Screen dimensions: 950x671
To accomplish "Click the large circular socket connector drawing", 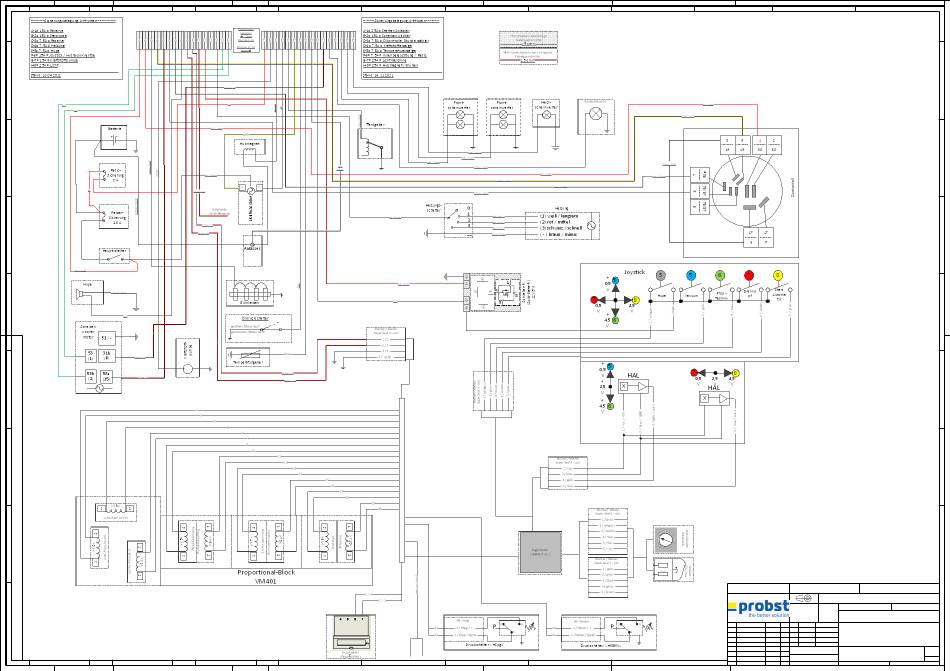I will point(747,193).
